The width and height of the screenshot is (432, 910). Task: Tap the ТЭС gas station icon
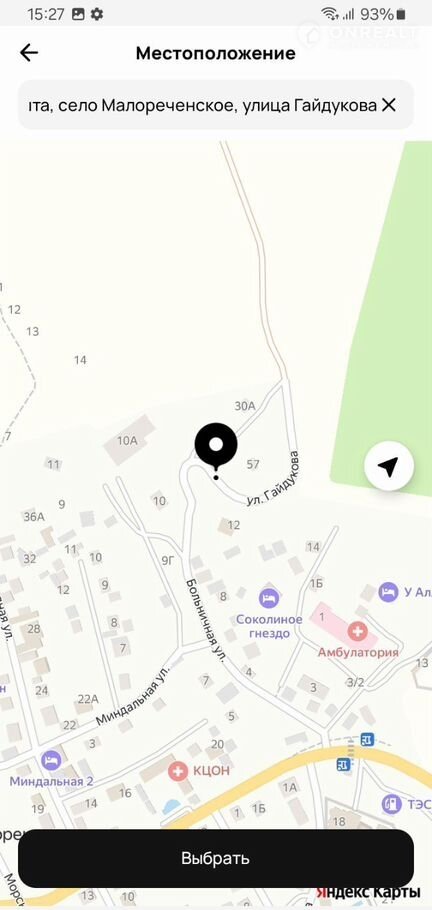[391, 804]
